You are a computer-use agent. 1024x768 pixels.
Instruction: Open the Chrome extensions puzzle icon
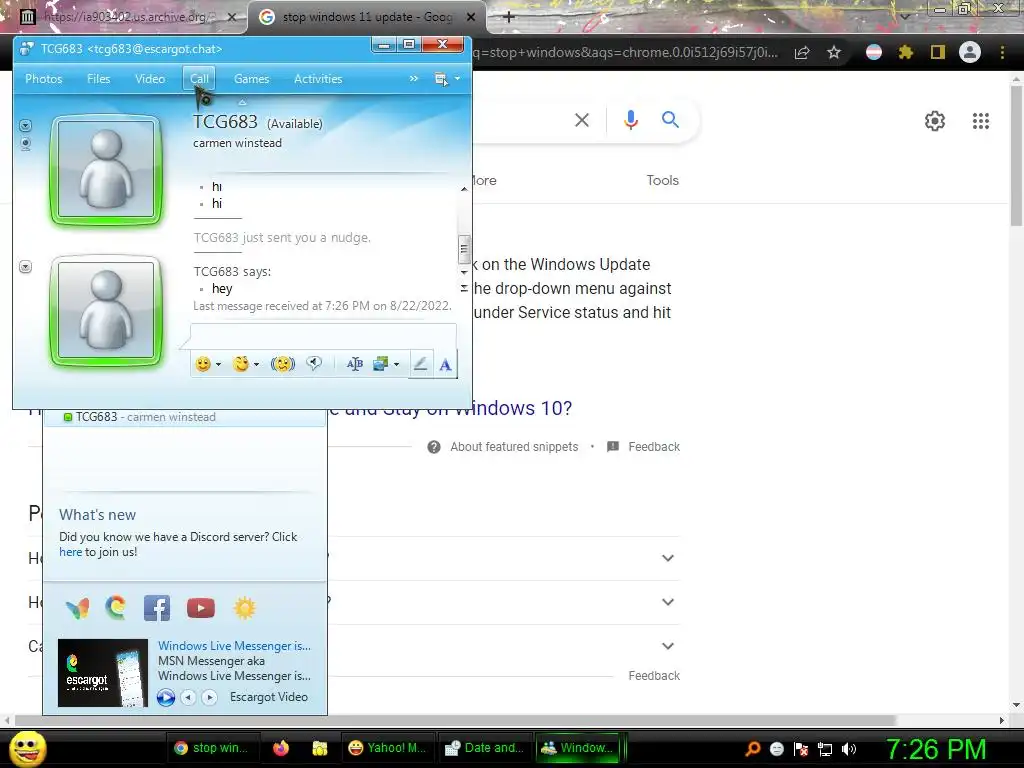(905, 52)
